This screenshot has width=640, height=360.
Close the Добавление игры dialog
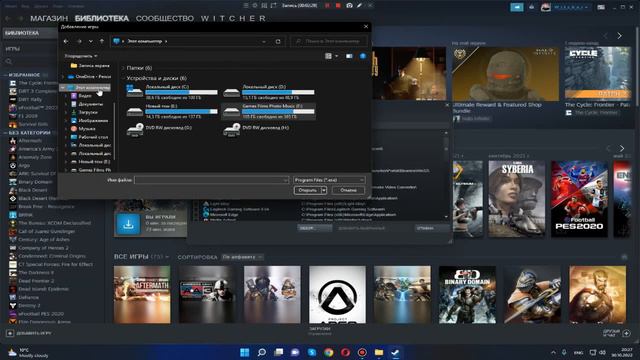[x=366, y=27]
